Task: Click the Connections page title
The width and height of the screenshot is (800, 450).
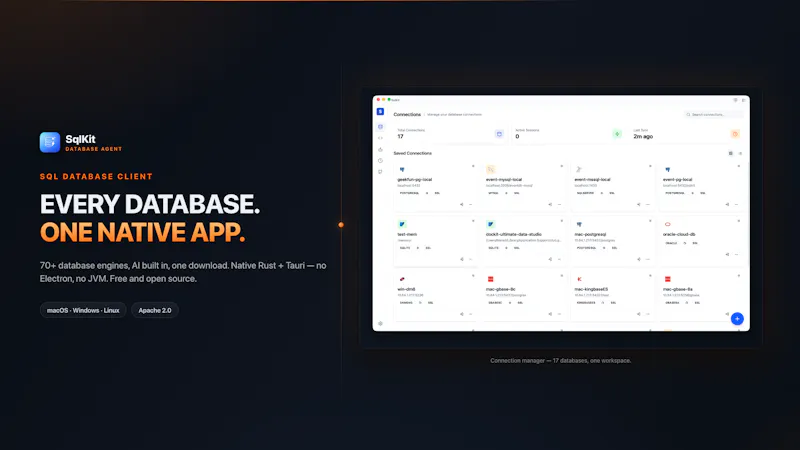Action: coord(407,114)
